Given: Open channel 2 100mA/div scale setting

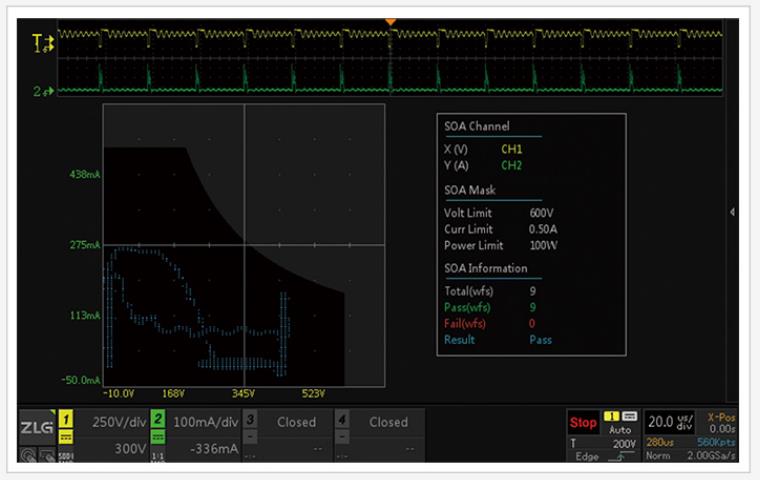Looking at the screenshot, I should pyautogui.click(x=204, y=422).
